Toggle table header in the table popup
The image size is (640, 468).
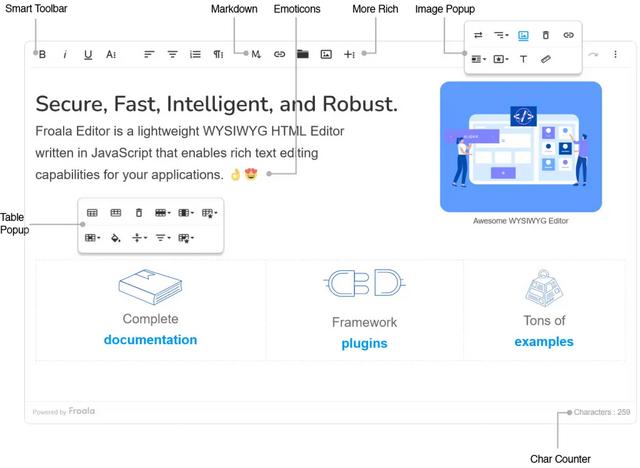coord(92,213)
